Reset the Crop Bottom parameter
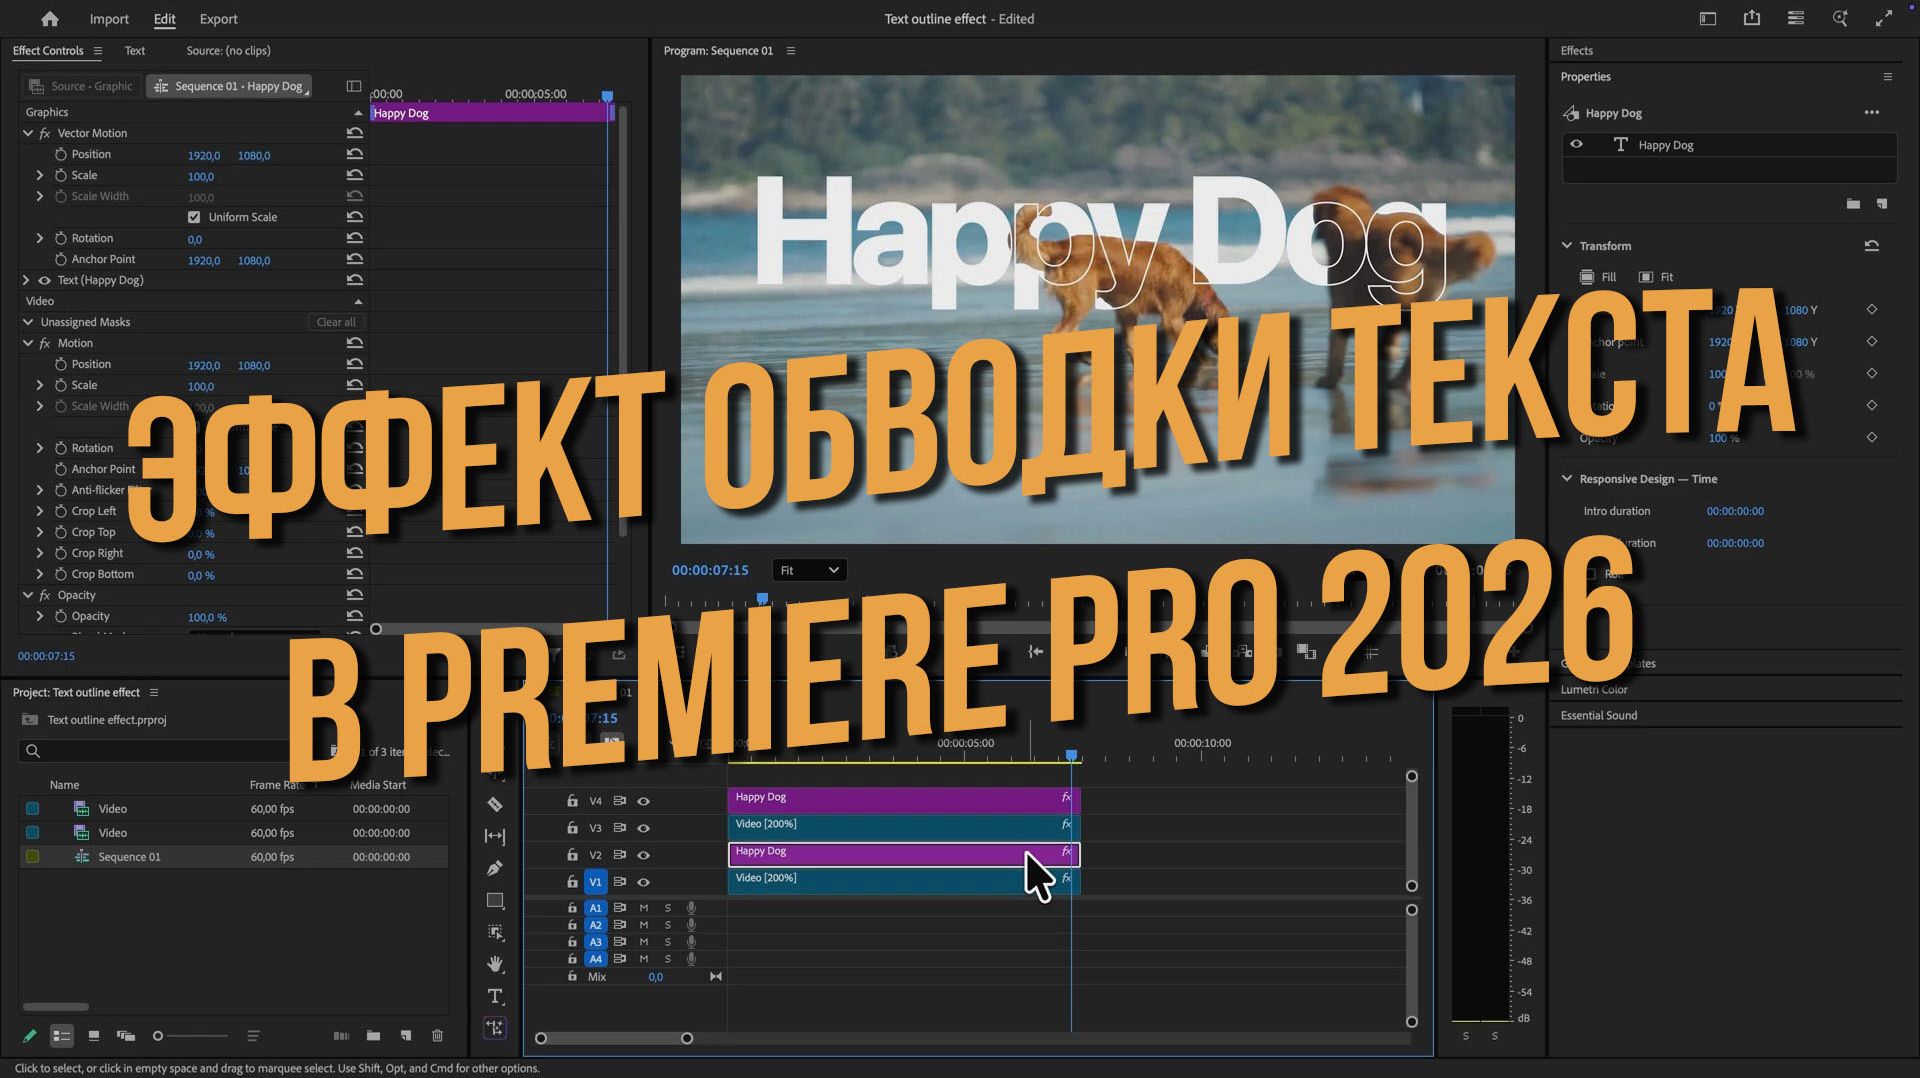The image size is (1920, 1078). click(354, 574)
